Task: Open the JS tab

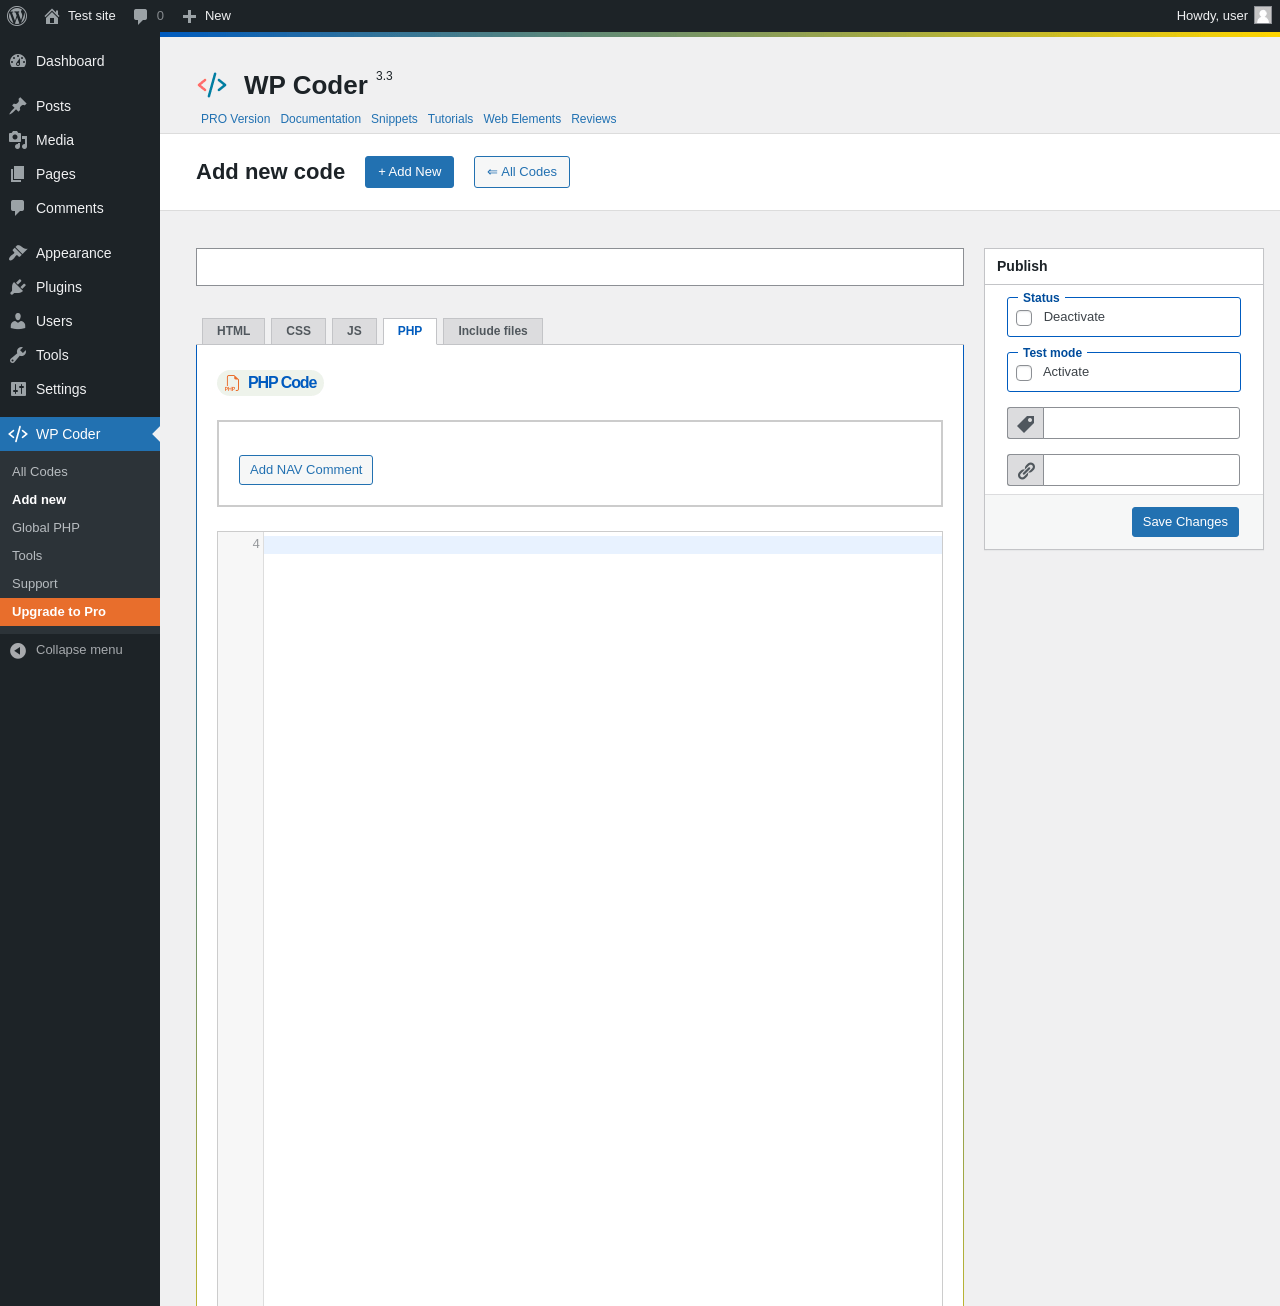Action: [x=354, y=331]
